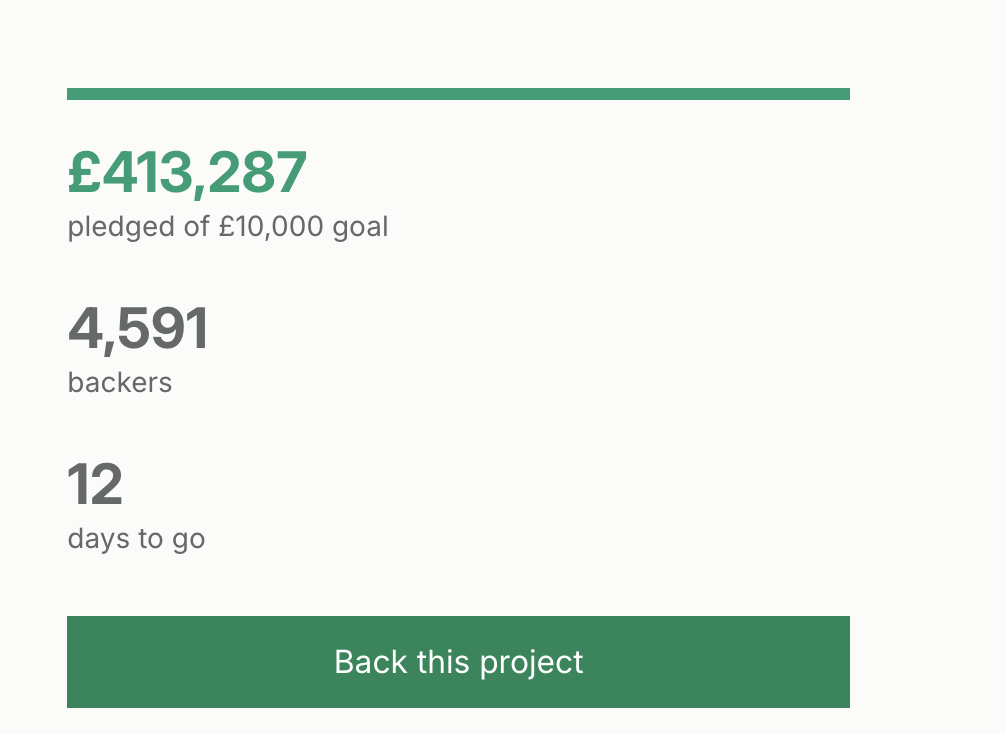
Task: Click the pledged of £10,000 goal text
Action: click(x=228, y=227)
